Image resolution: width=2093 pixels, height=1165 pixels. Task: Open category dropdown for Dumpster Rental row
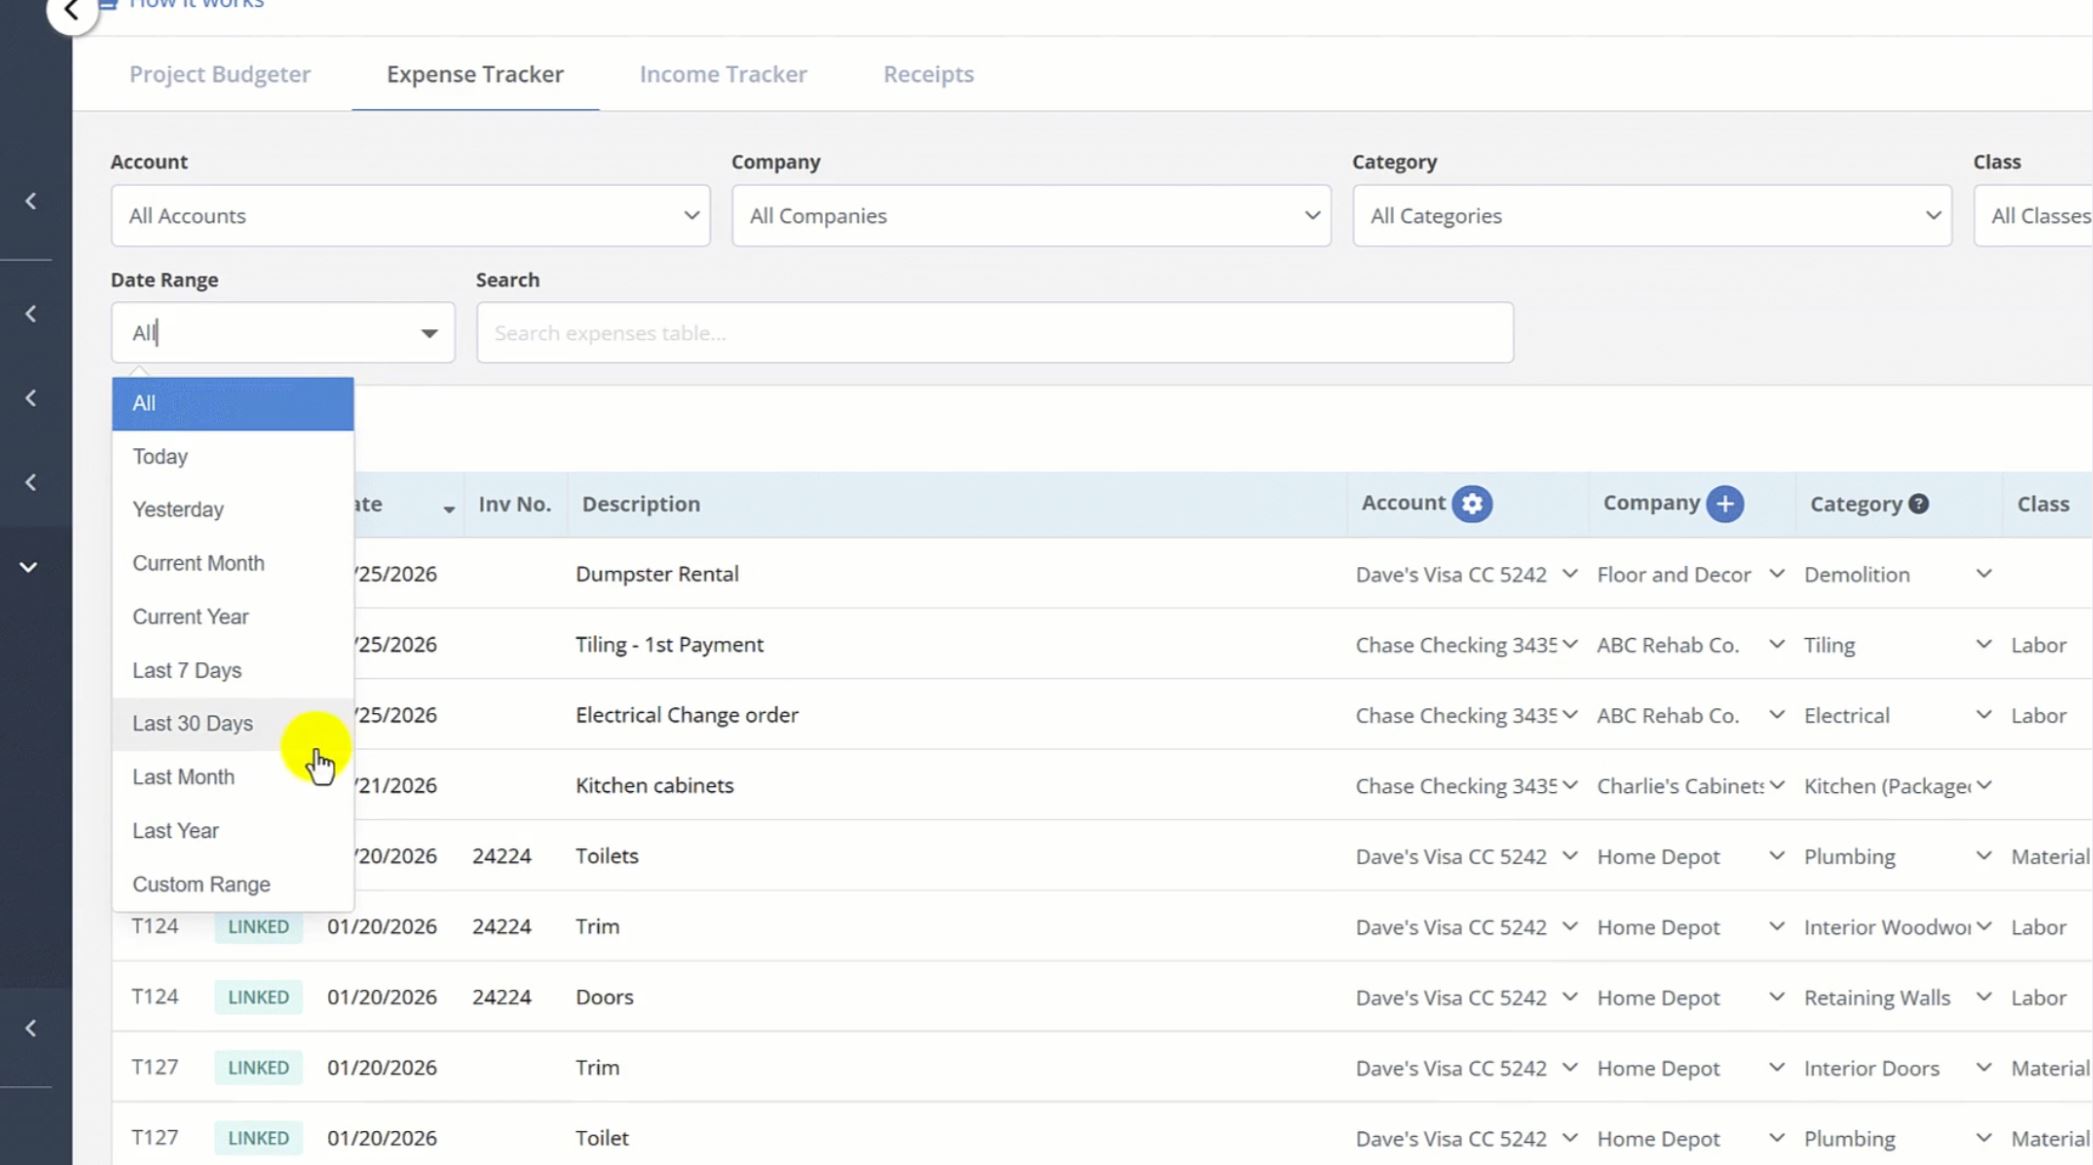click(x=1983, y=574)
